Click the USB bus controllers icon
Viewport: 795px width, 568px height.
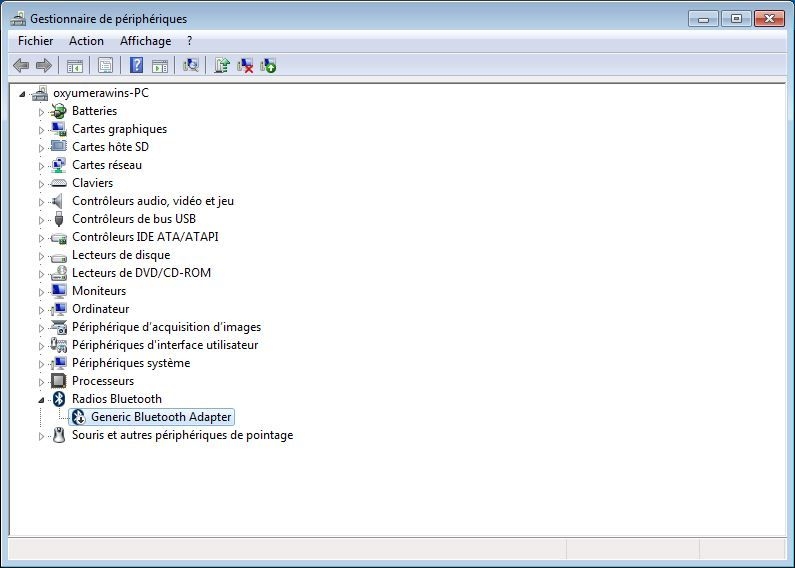click(x=59, y=219)
